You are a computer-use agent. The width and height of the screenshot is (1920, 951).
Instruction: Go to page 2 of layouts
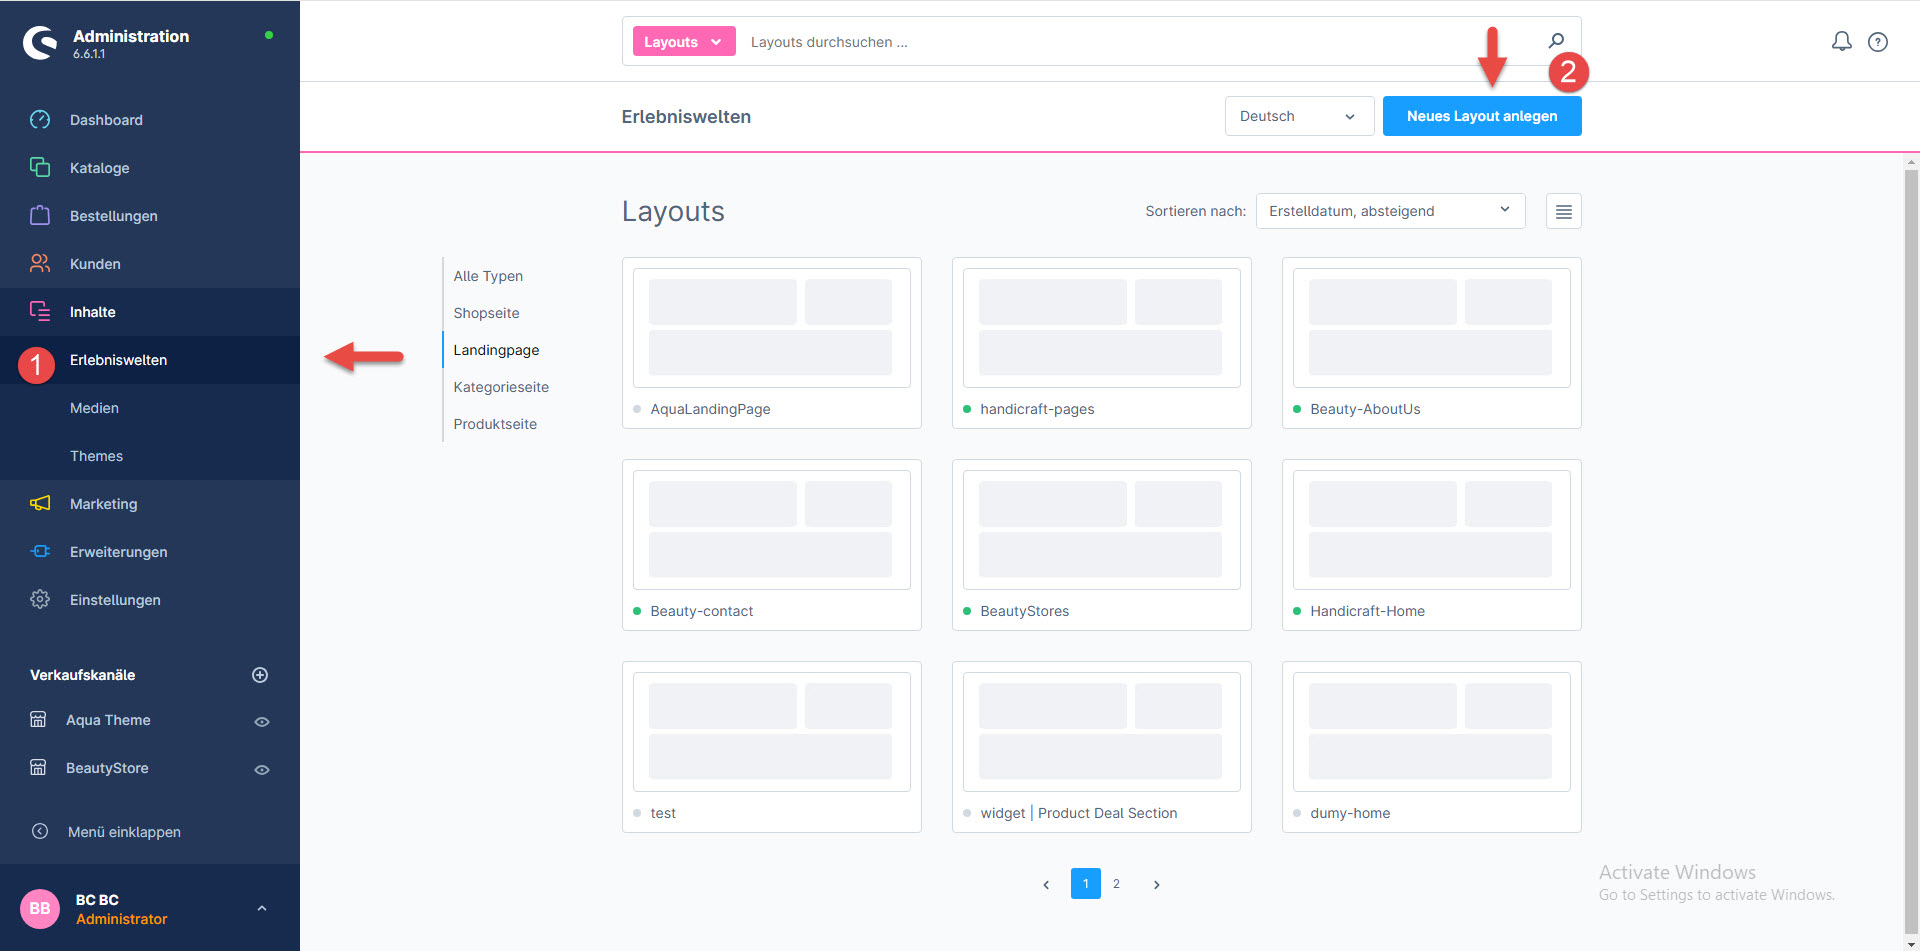click(1116, 884)
